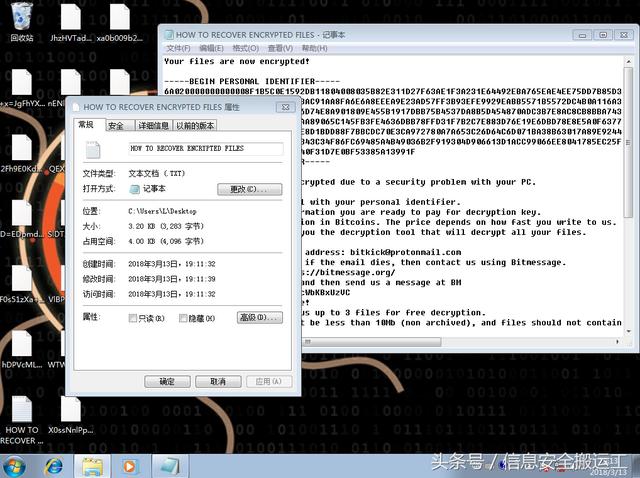Screen dimensions: 640x478
Task: Select the X0ssNnlPp... desktop file
Action: (71, 414)
